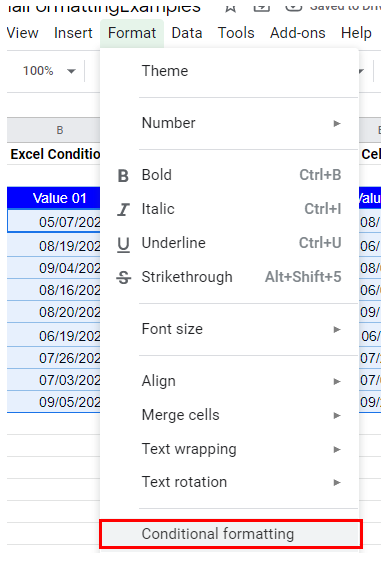Expand the Merge cells submenu
The height and width of the screenshot is (562, 381).
229,415
